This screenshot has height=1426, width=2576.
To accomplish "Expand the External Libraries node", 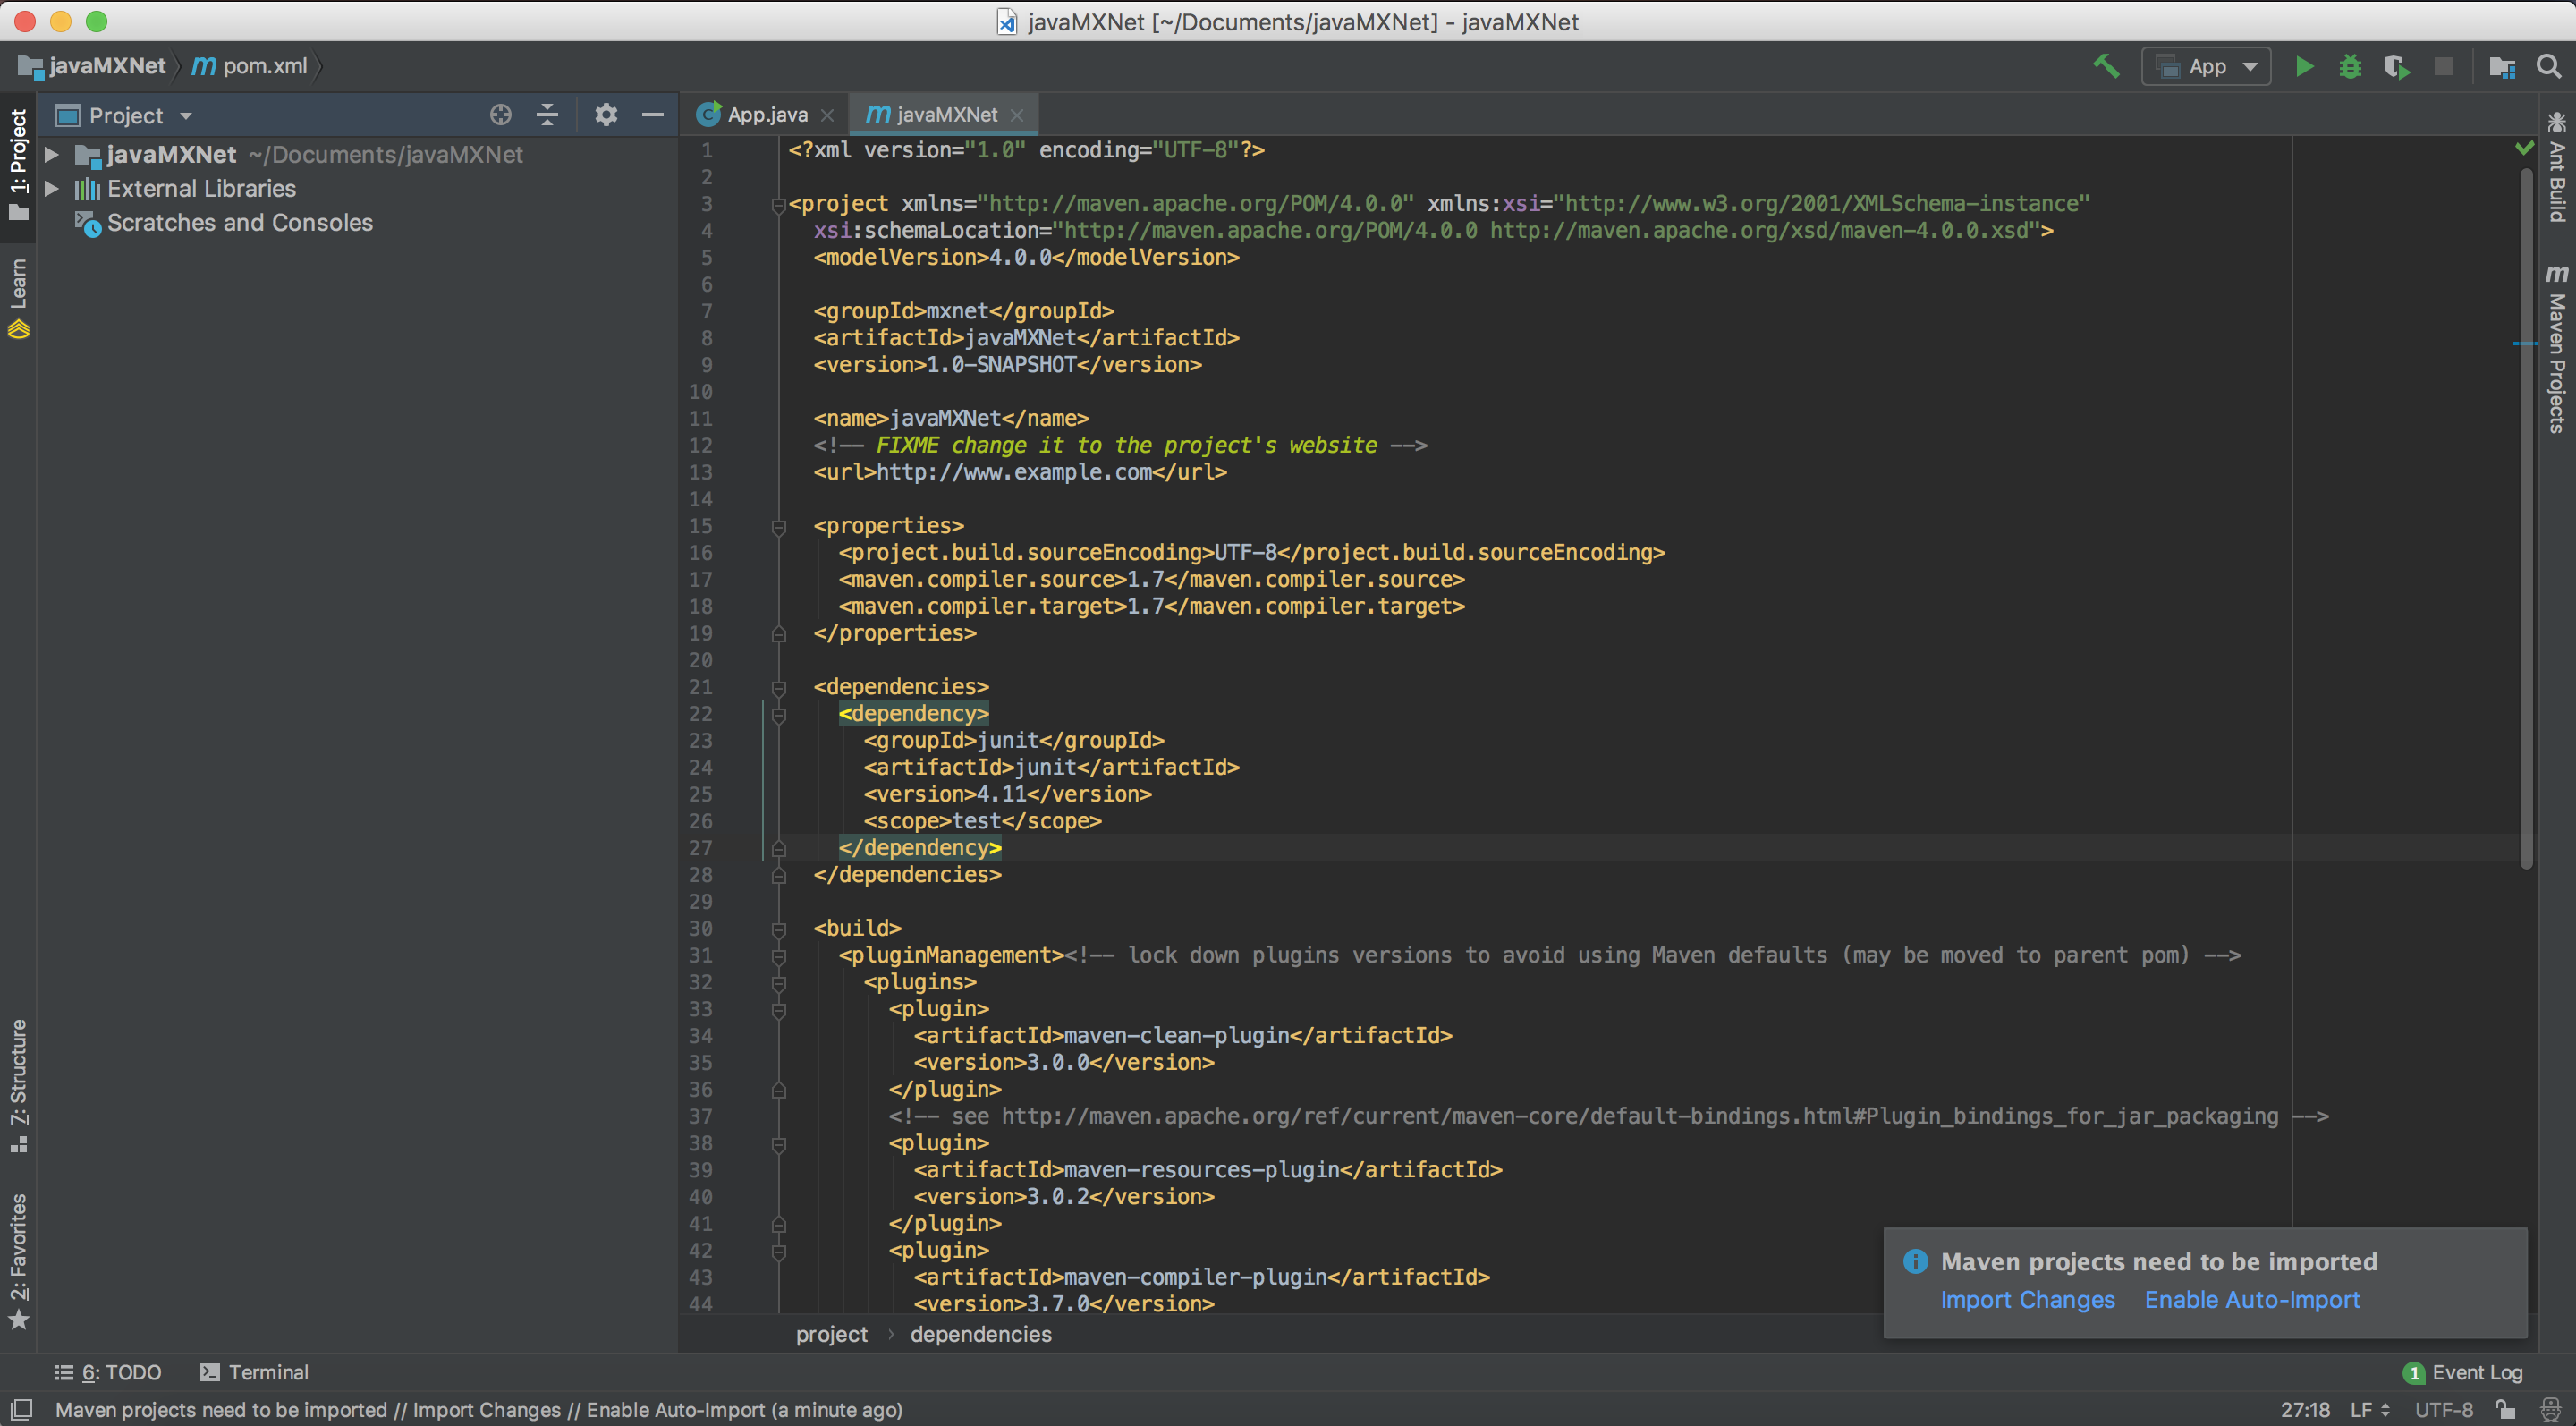I will pyautogui.click(x=52, y=189).
